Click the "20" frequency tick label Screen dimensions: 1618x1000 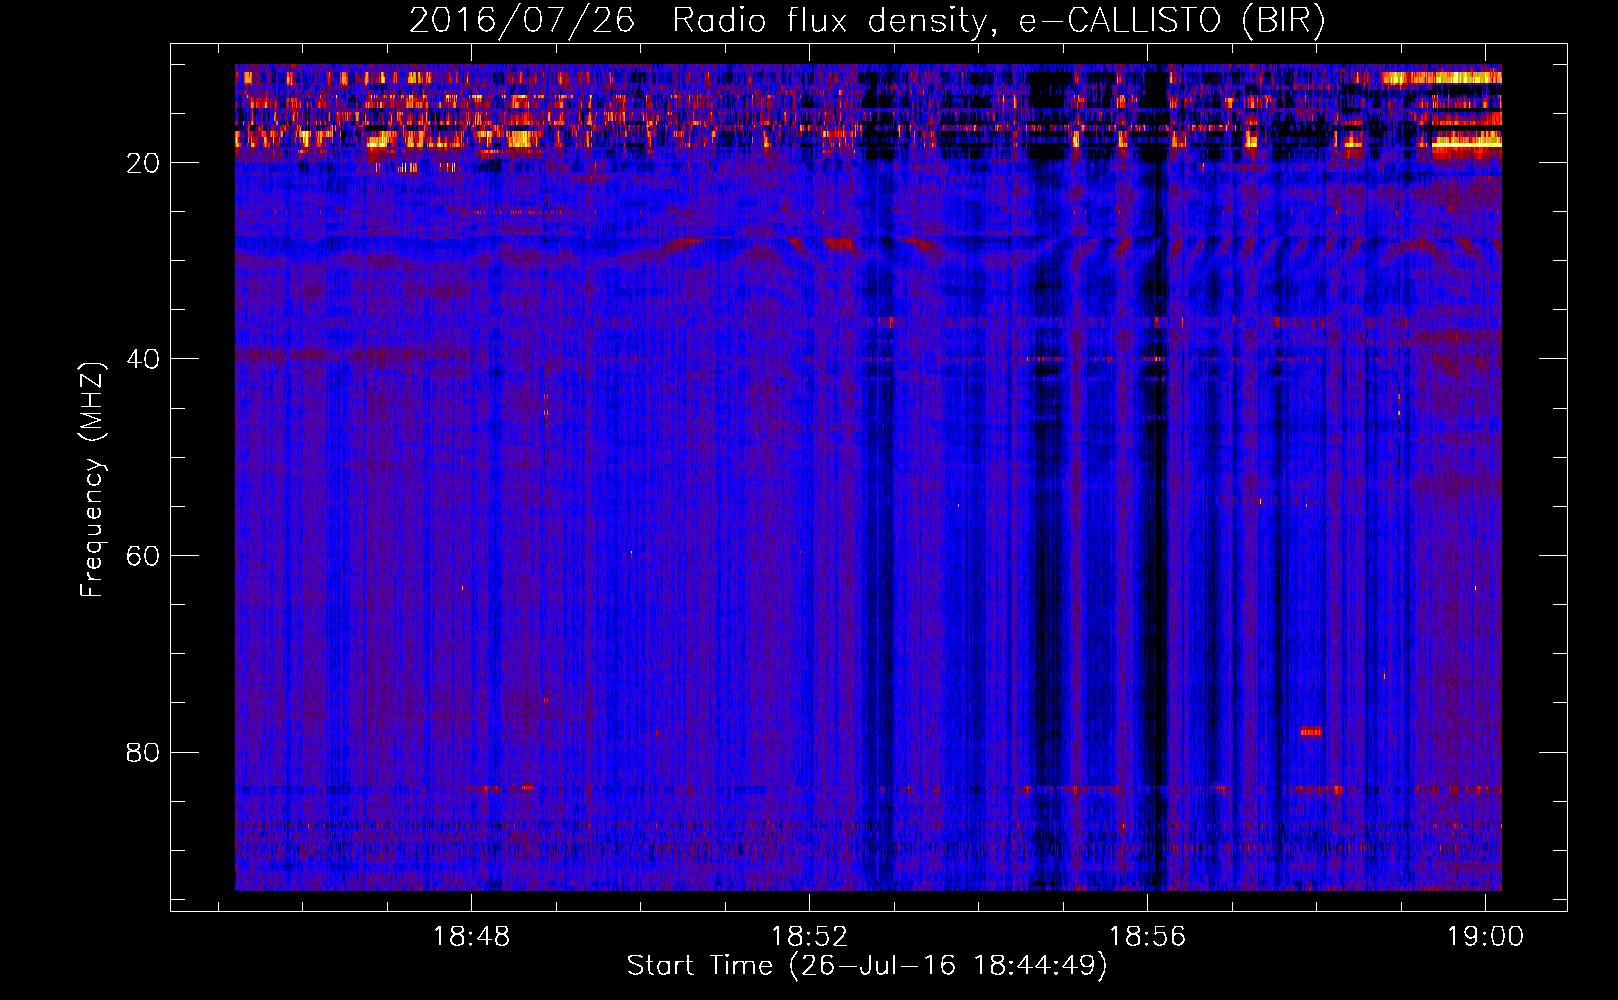coord(143,163)
